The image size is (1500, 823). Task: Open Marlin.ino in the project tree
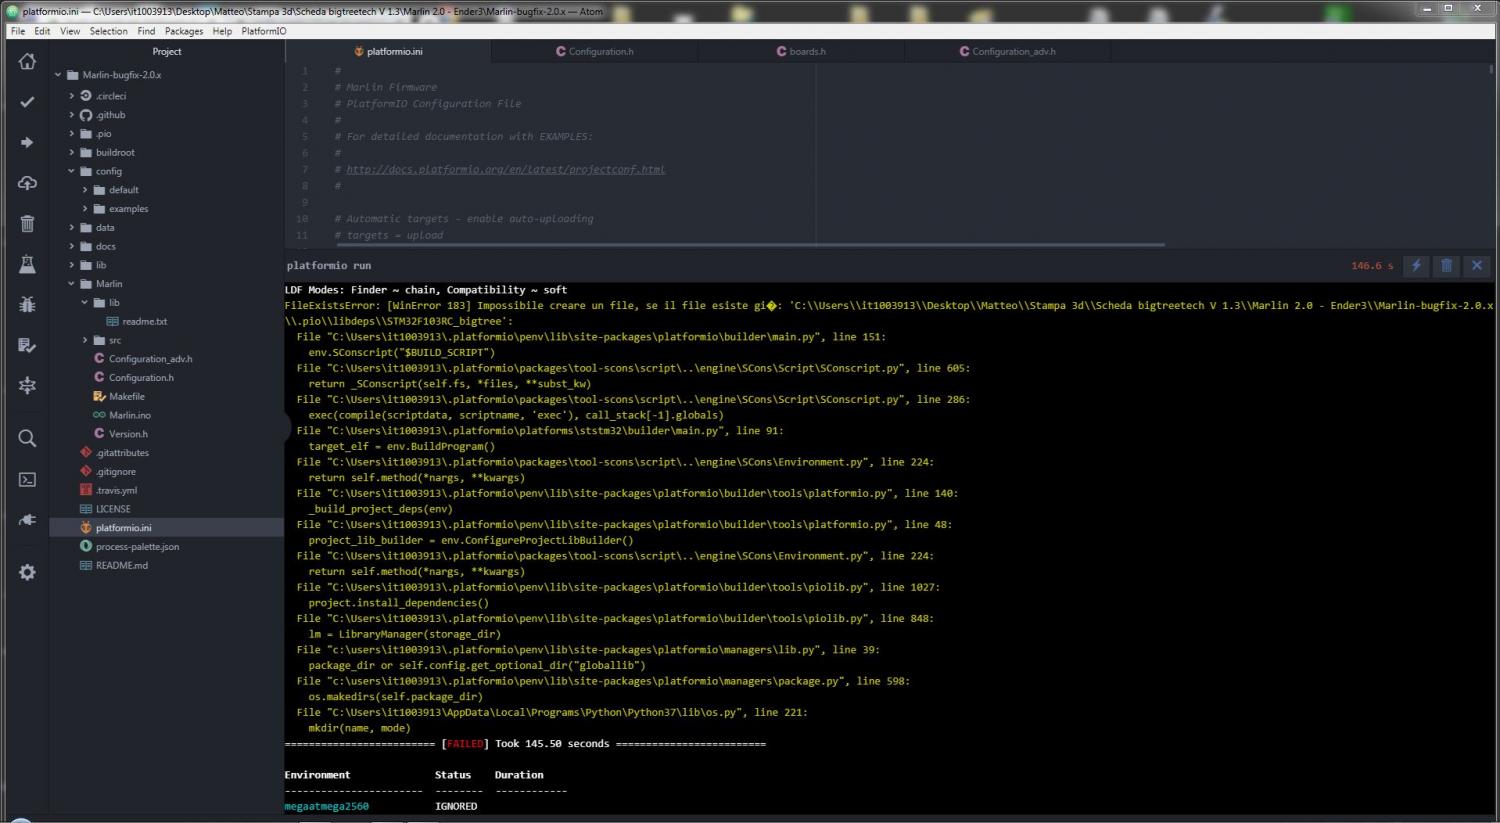(129, 415)
